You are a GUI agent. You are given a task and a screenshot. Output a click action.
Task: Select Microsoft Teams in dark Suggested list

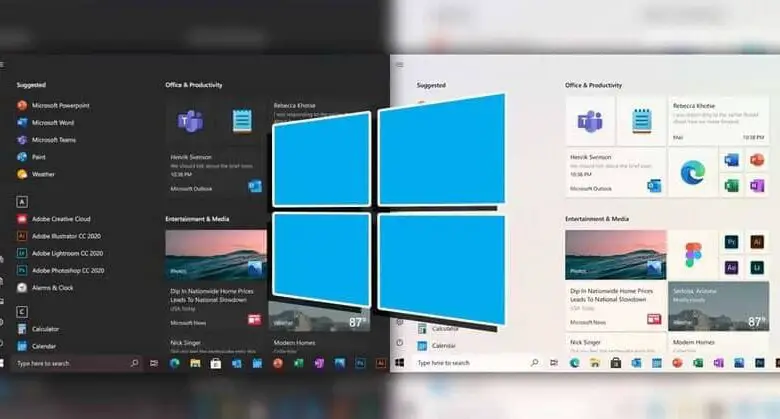coord(46,140)
